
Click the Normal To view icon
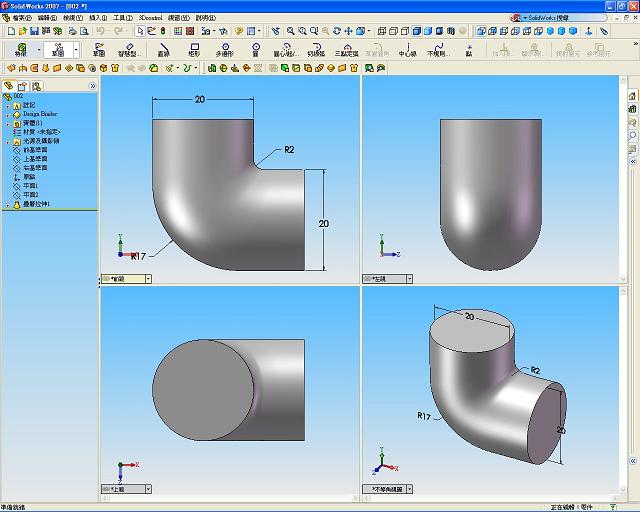[x=588, y=31]
